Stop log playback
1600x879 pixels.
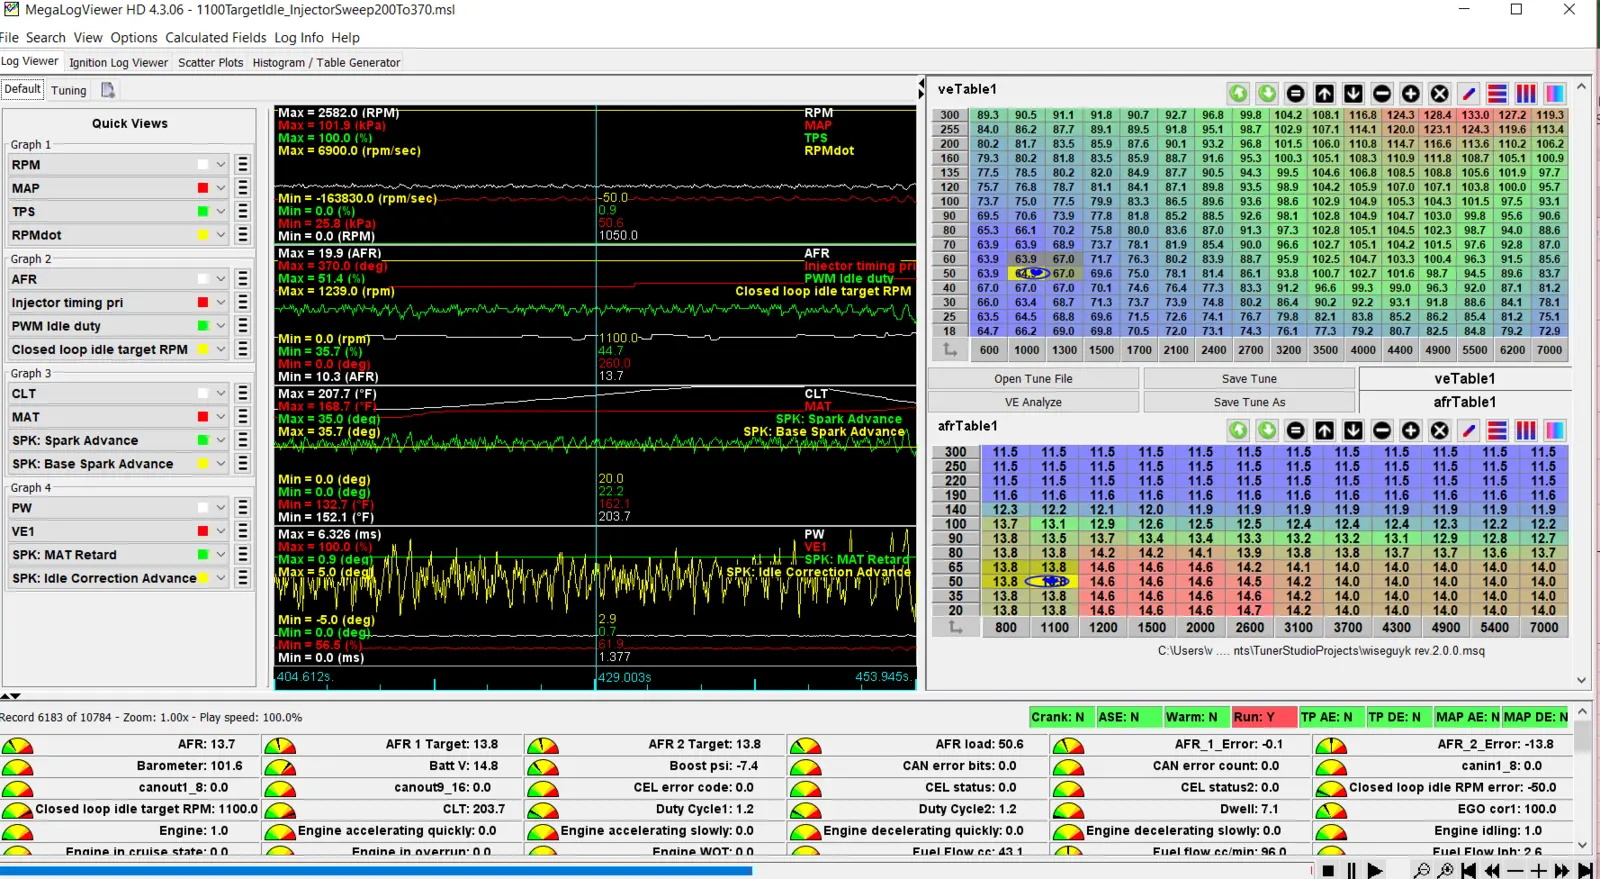(x=1328, y=871)
